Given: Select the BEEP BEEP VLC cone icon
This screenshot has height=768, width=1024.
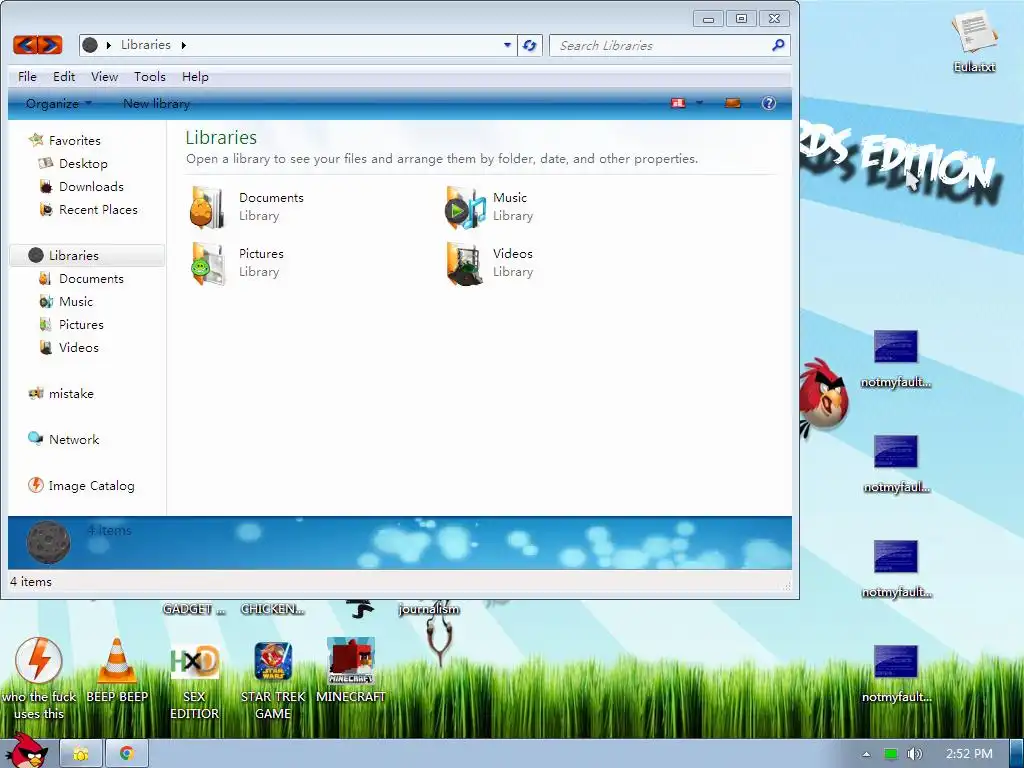Looking at the screenshot, I should (x=117, y=671).
